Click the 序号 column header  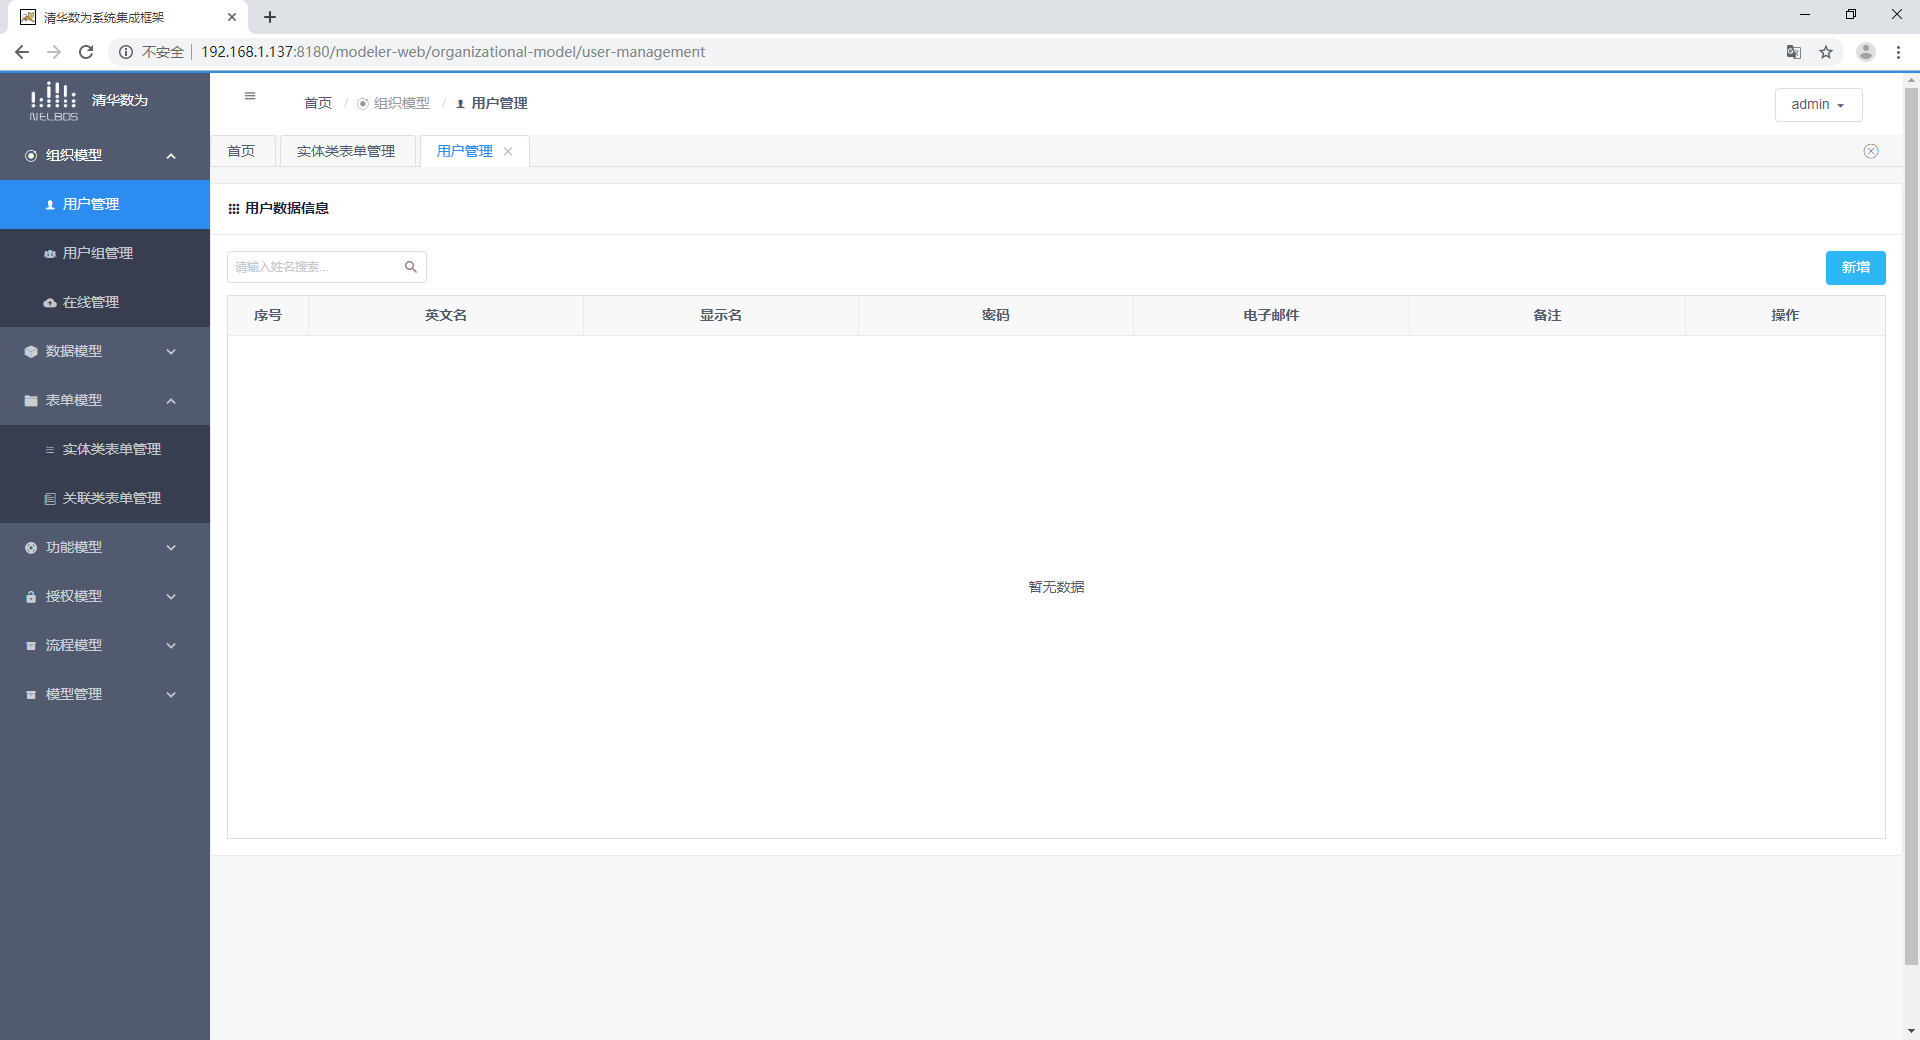pyautogui.click(x=268, y=315)
